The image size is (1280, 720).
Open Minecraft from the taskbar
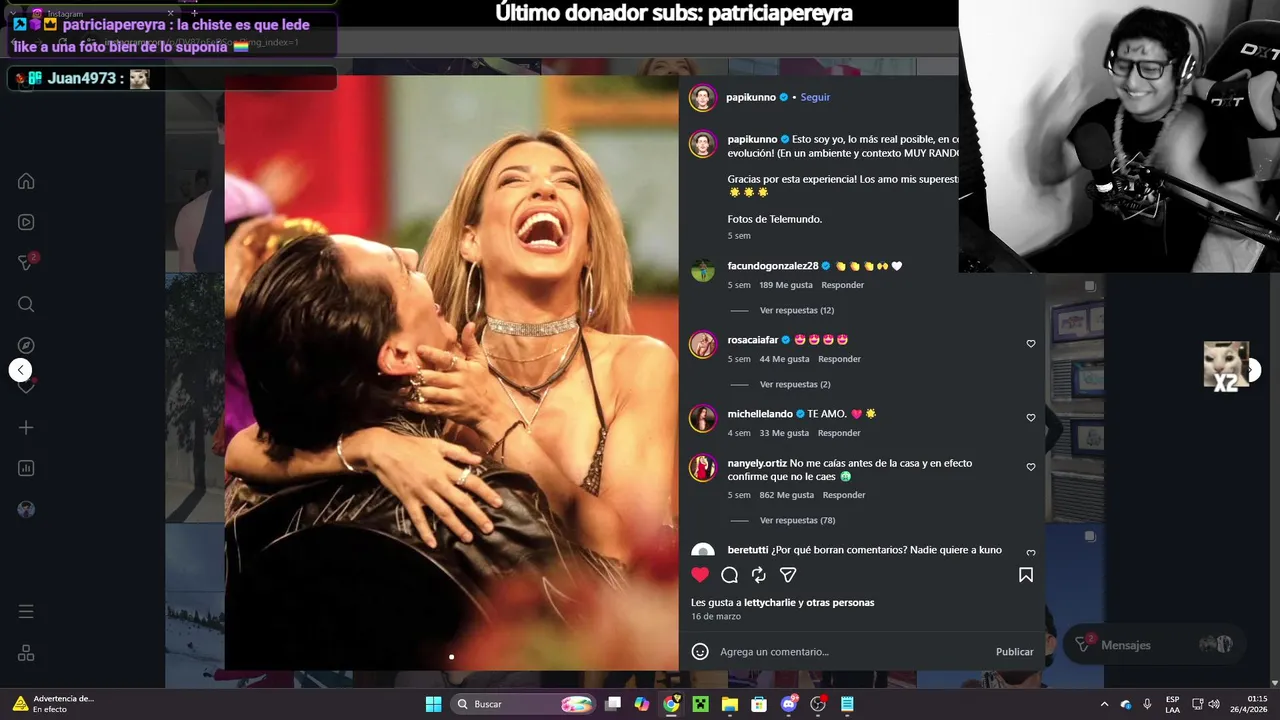pos(701,704)
